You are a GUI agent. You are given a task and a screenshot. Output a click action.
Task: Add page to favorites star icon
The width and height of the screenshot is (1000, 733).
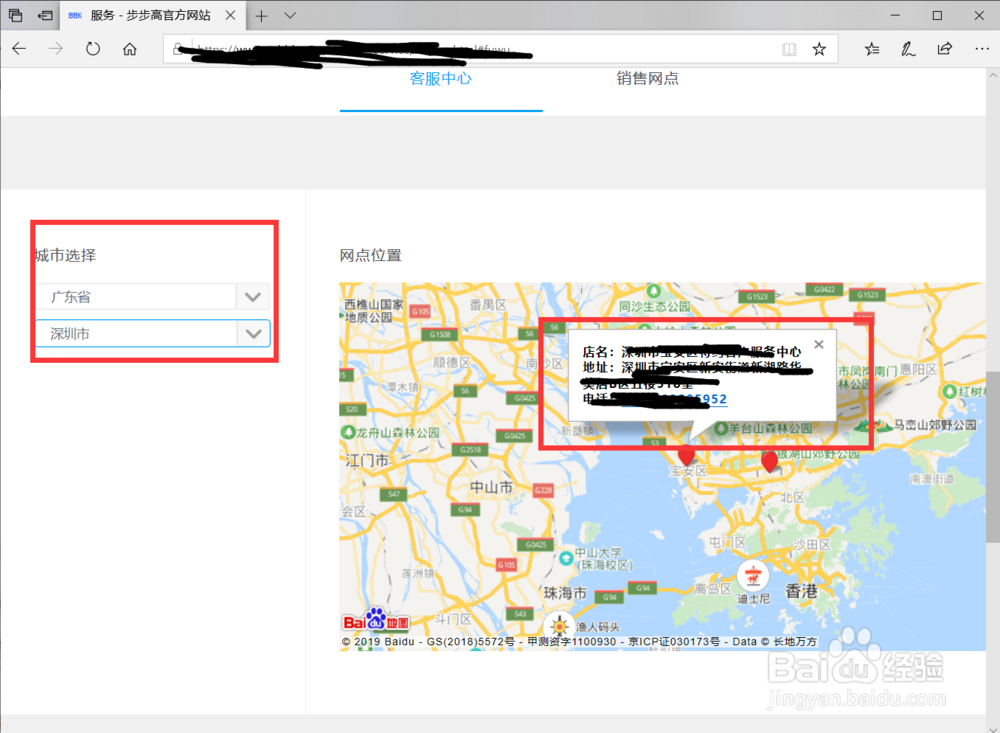click(x=820, y=49)
